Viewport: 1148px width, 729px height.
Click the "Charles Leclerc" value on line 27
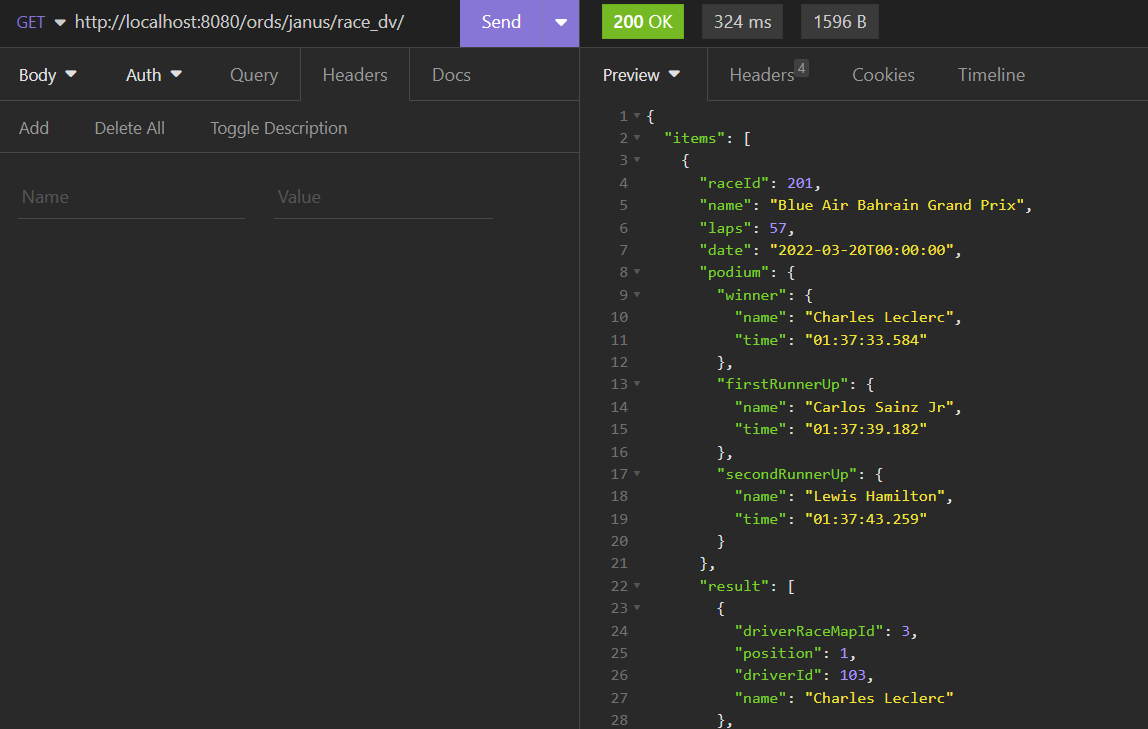879,698
